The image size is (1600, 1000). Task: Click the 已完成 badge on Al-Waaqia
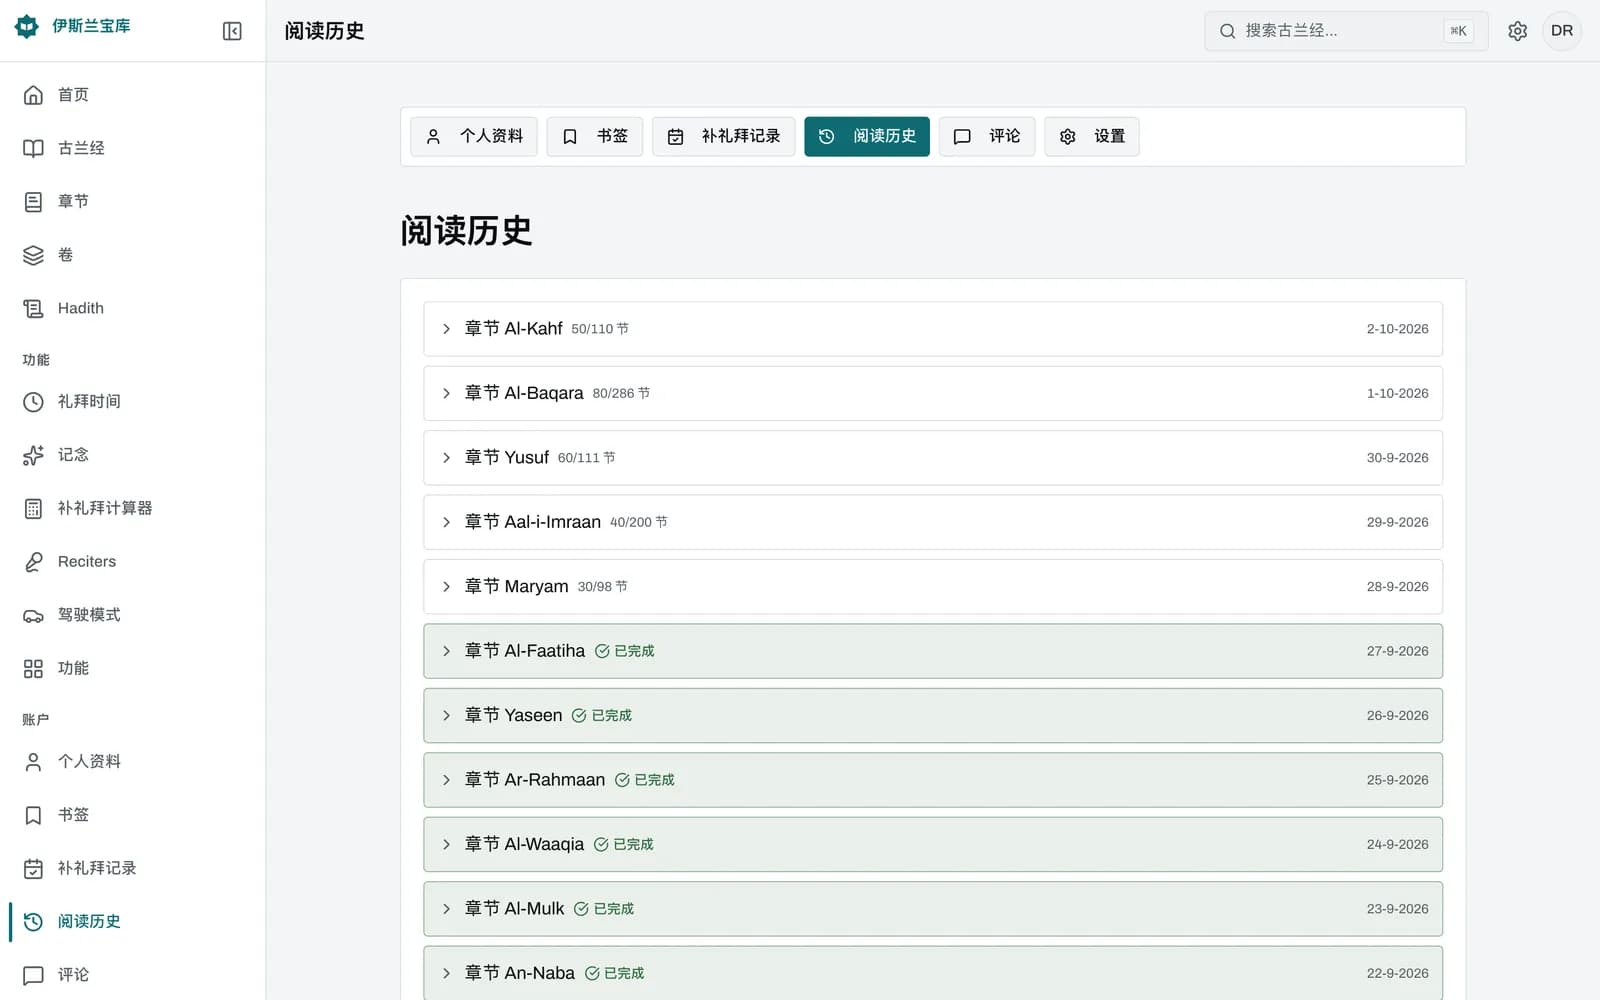623,844
